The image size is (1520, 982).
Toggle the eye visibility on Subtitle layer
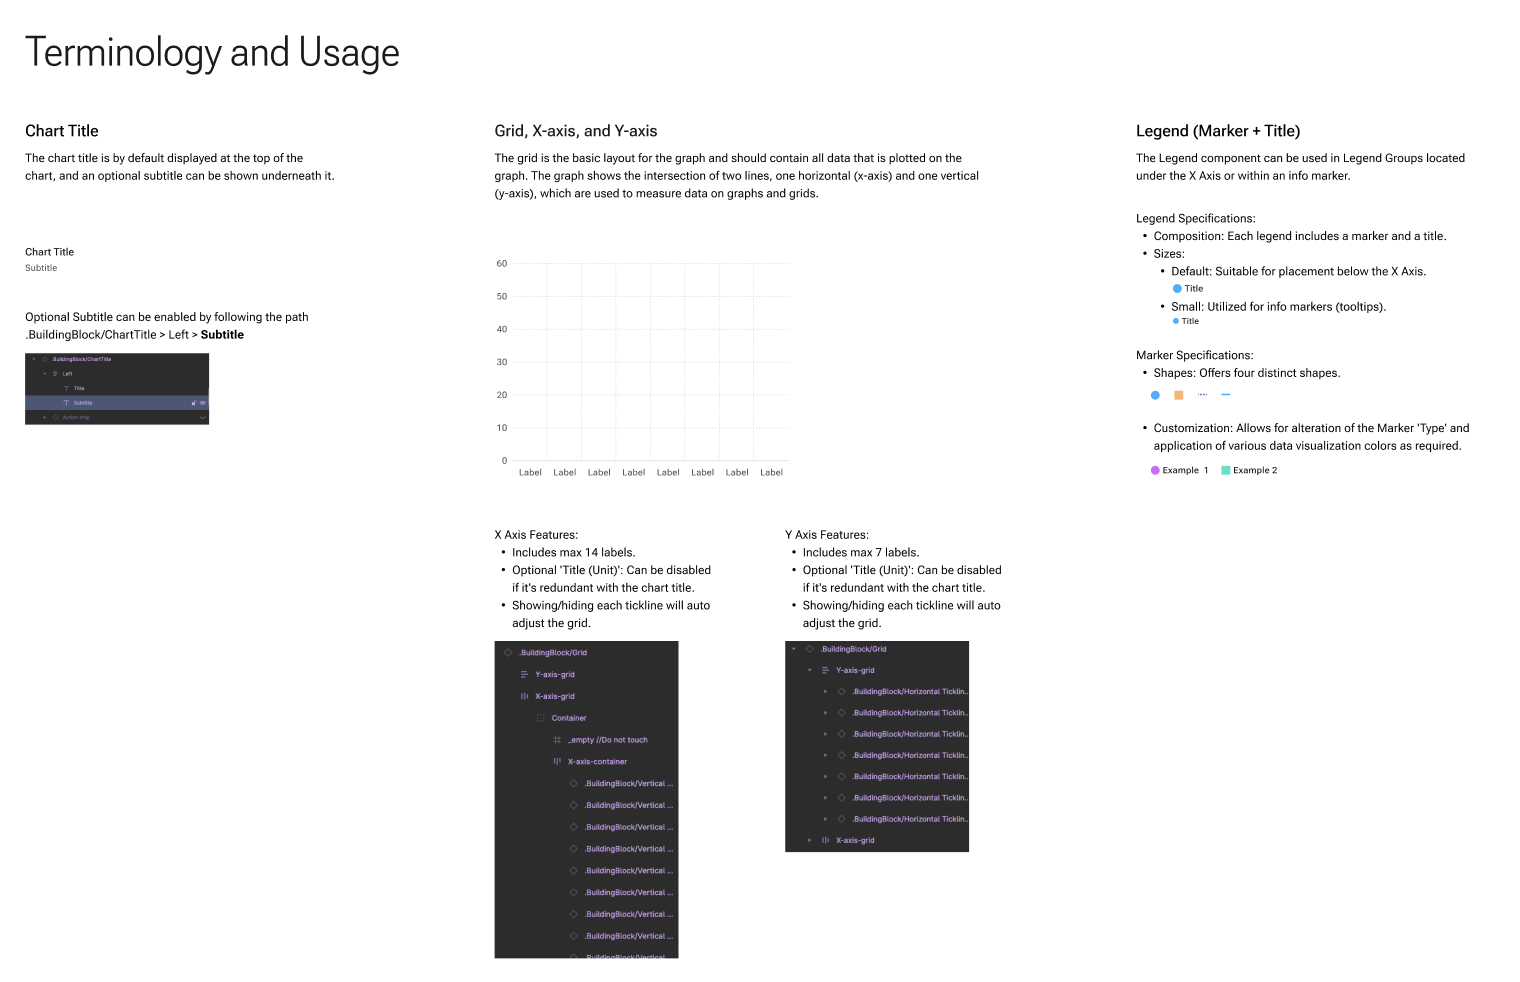203,403
